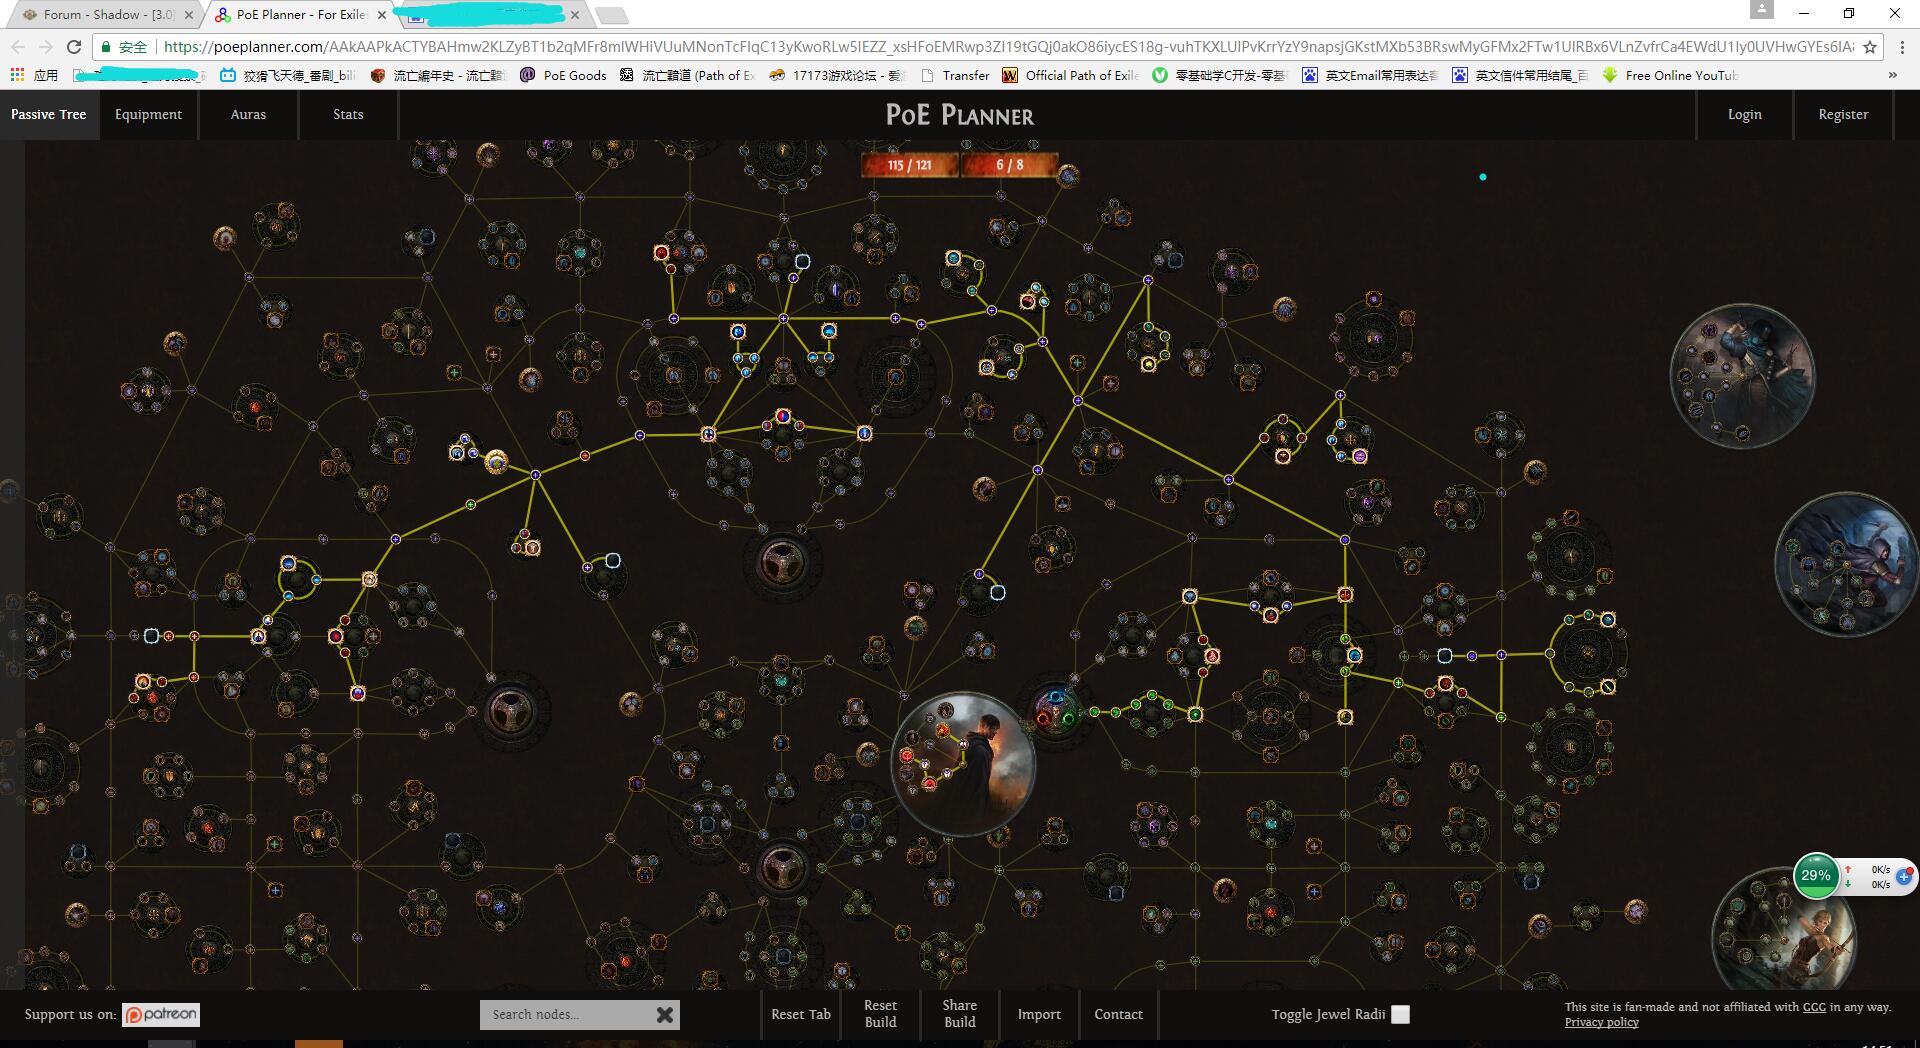1920x1048 pixels.
Task: Open the Equipment tab
Action: point(148,114)
